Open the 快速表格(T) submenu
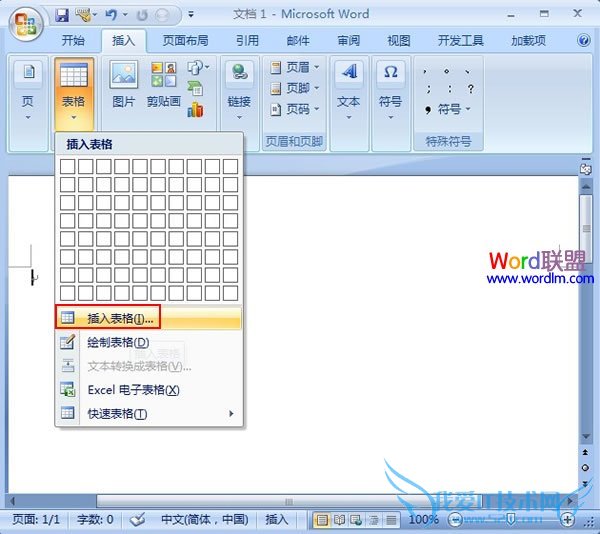The height and width of the screenshot is (534, 600). [149, 414]
